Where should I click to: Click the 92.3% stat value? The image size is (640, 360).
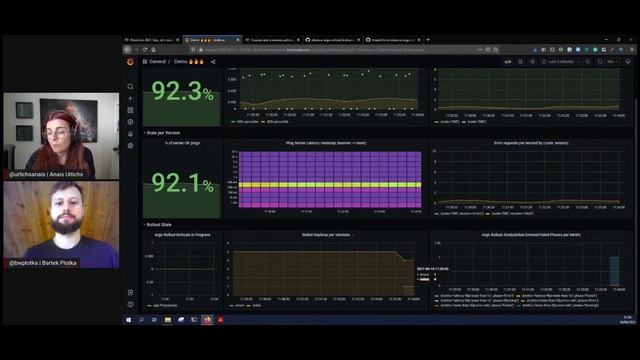click(x=182, y=91)
